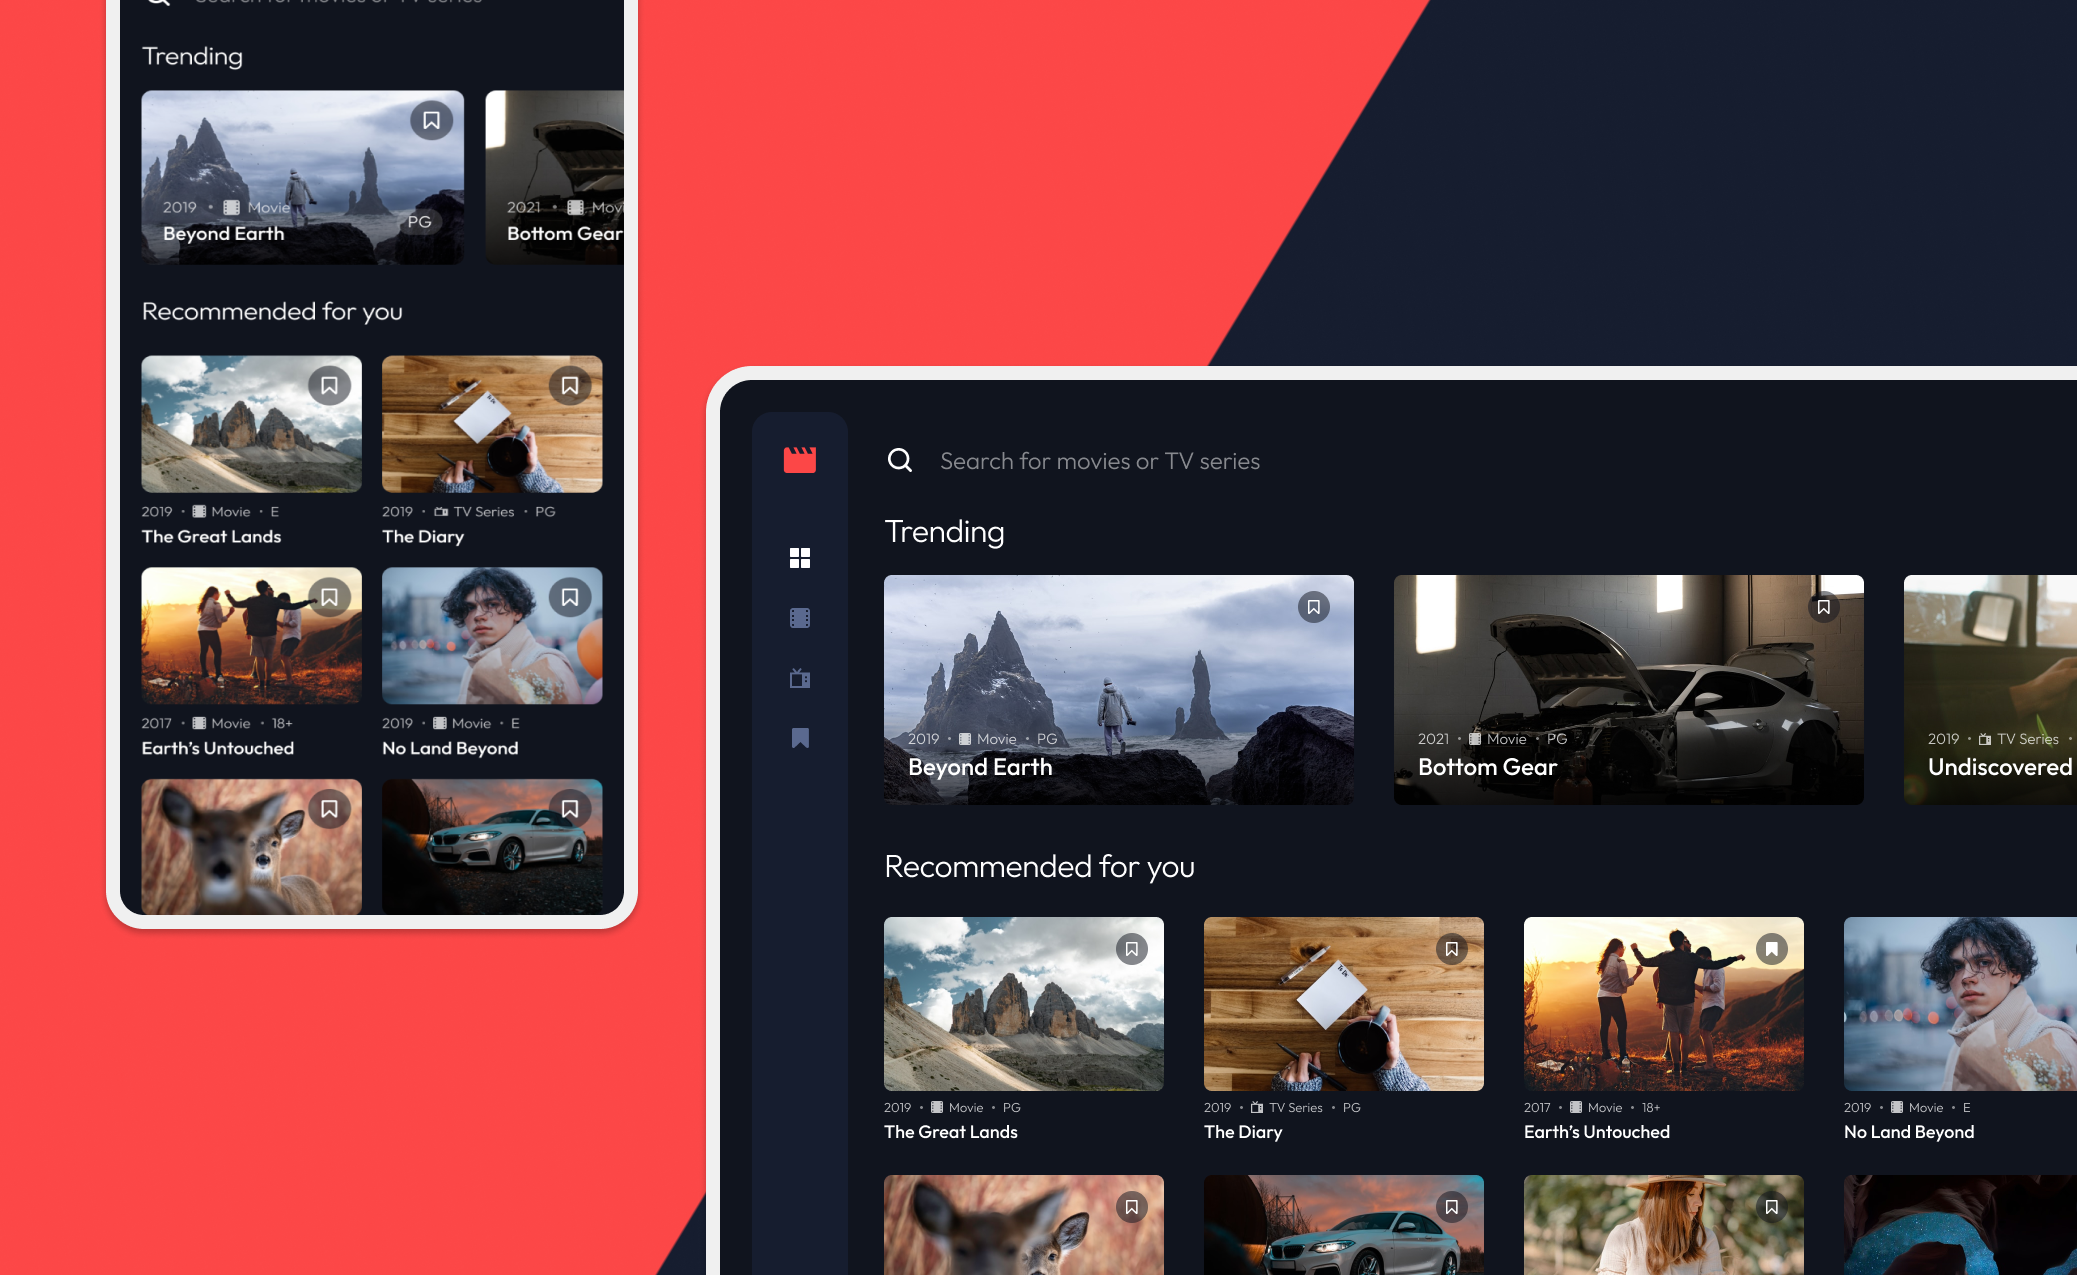
Task: Open the Movies film icon in sidebar
Action: tap(800, 618)
